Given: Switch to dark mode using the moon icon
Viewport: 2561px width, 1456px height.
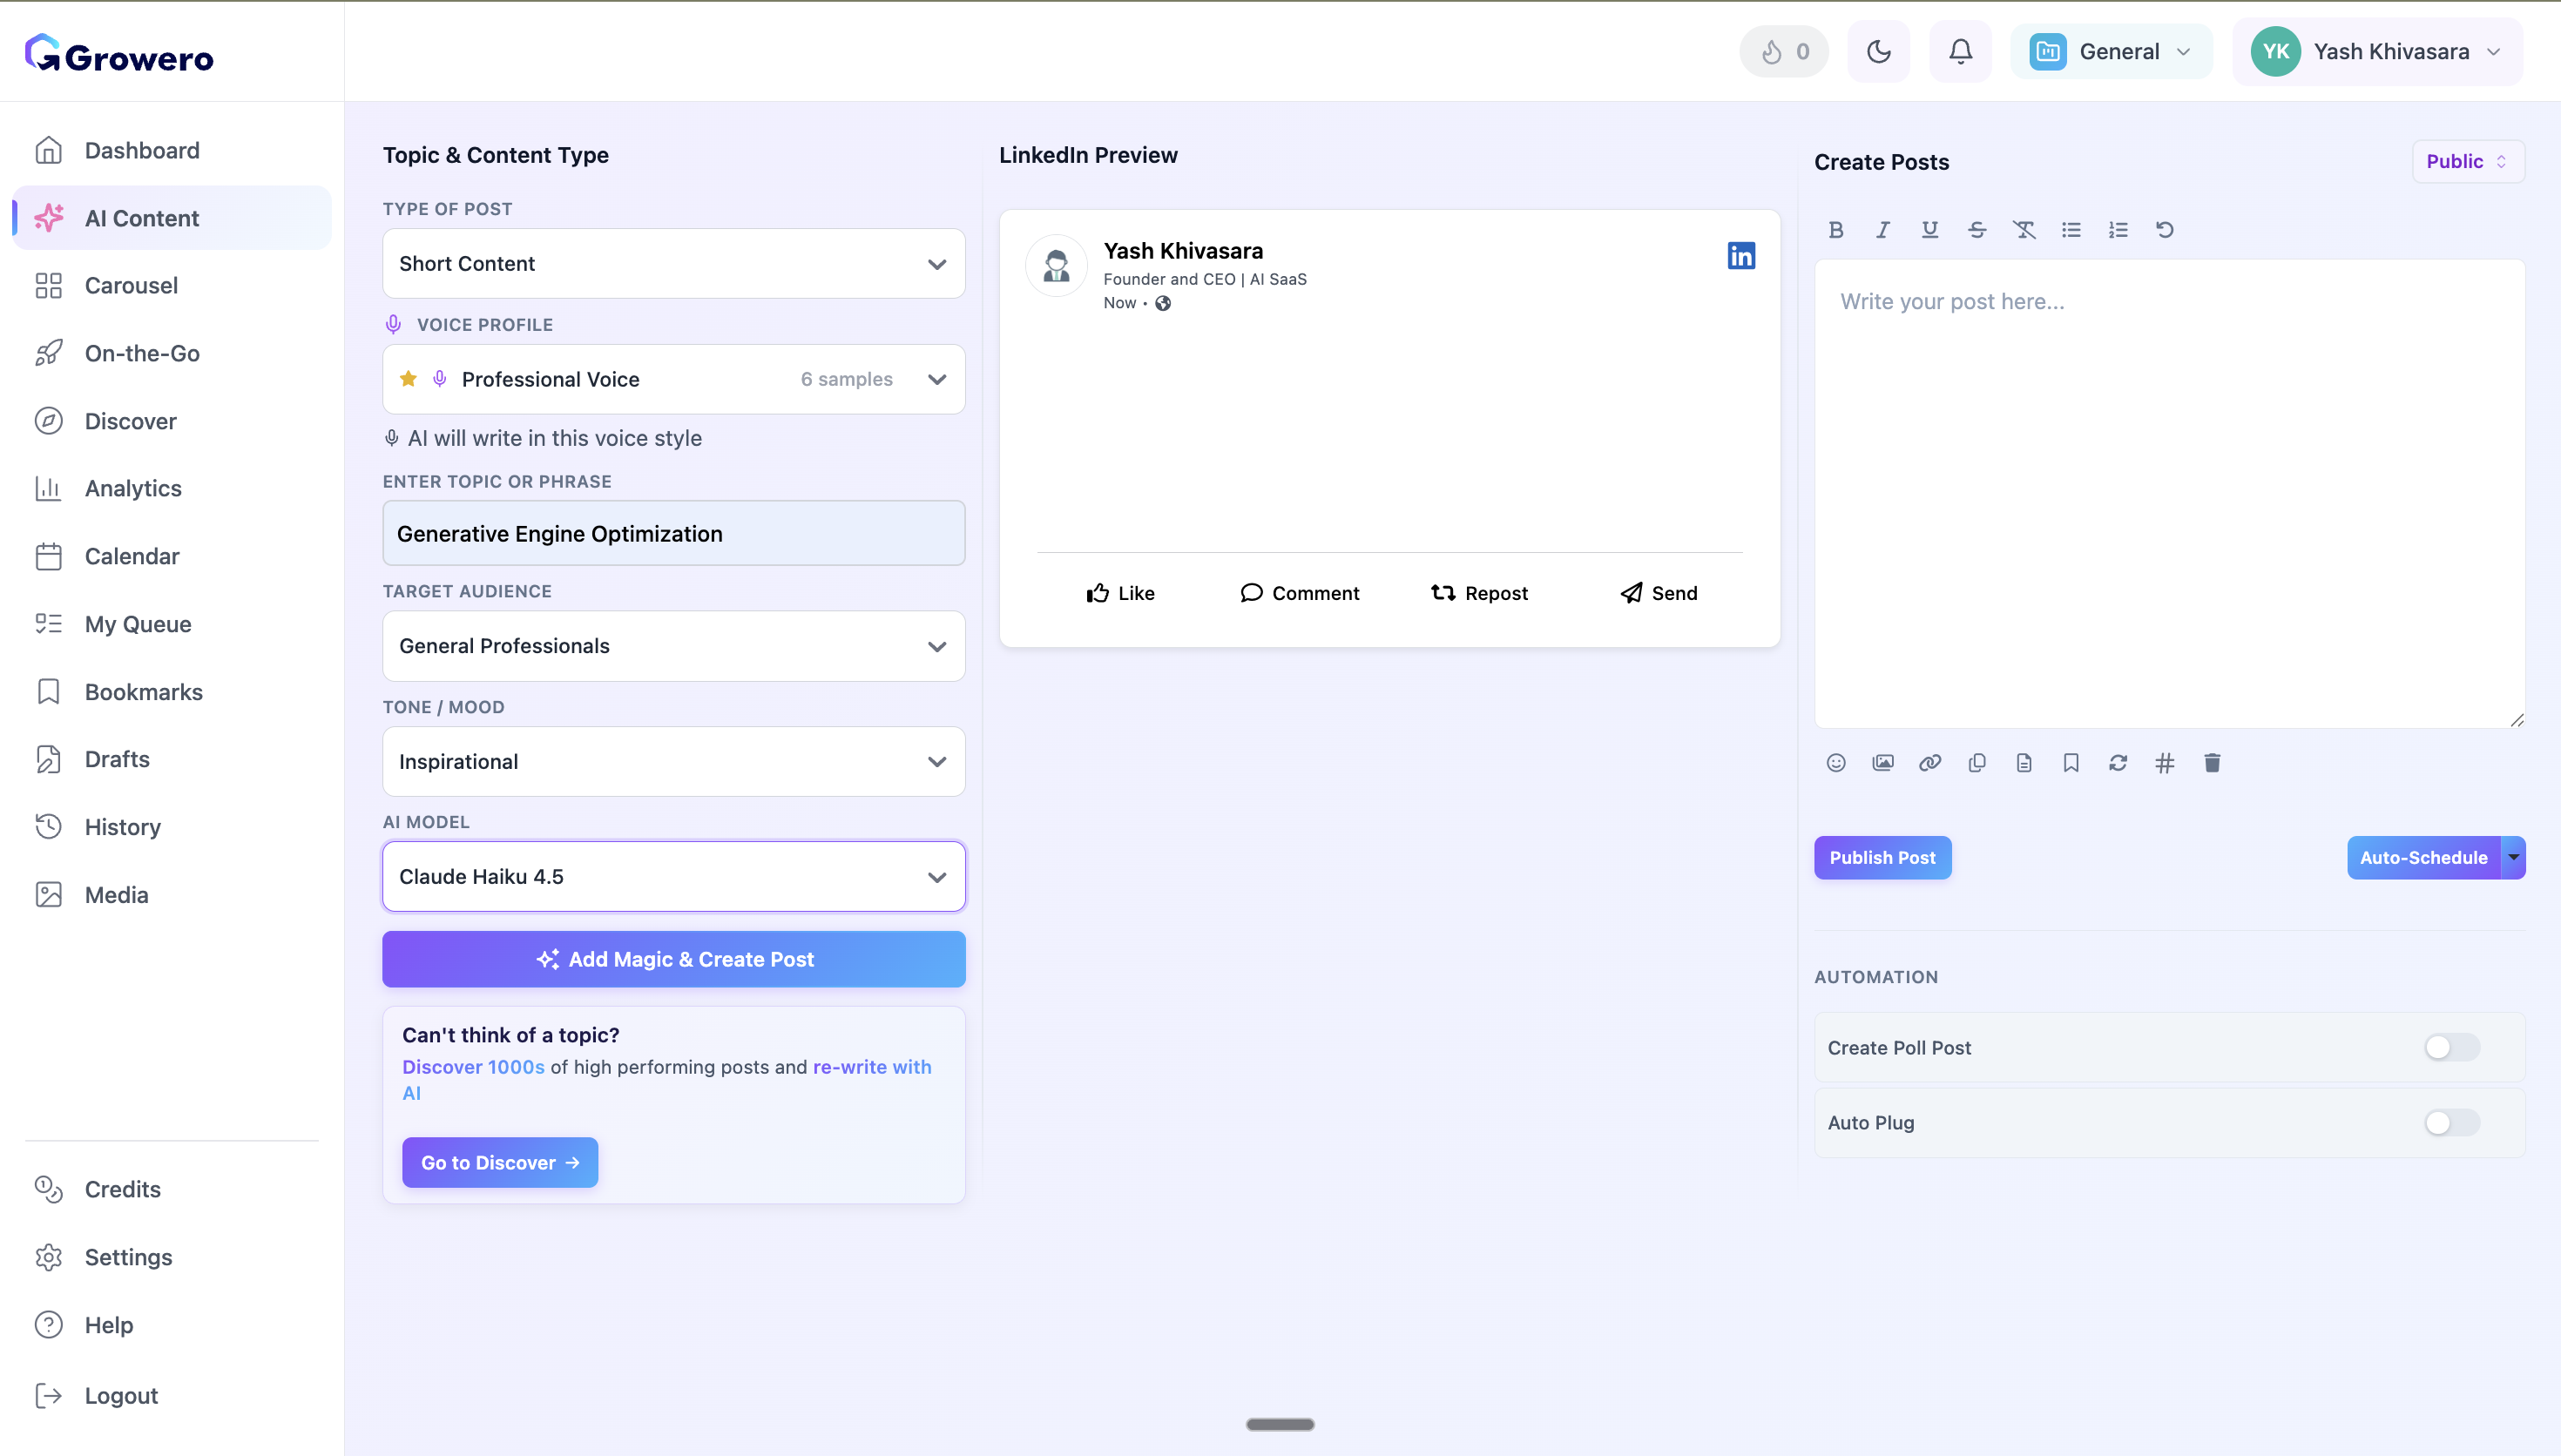Looking at the screenshot, I should [1879, 51].
